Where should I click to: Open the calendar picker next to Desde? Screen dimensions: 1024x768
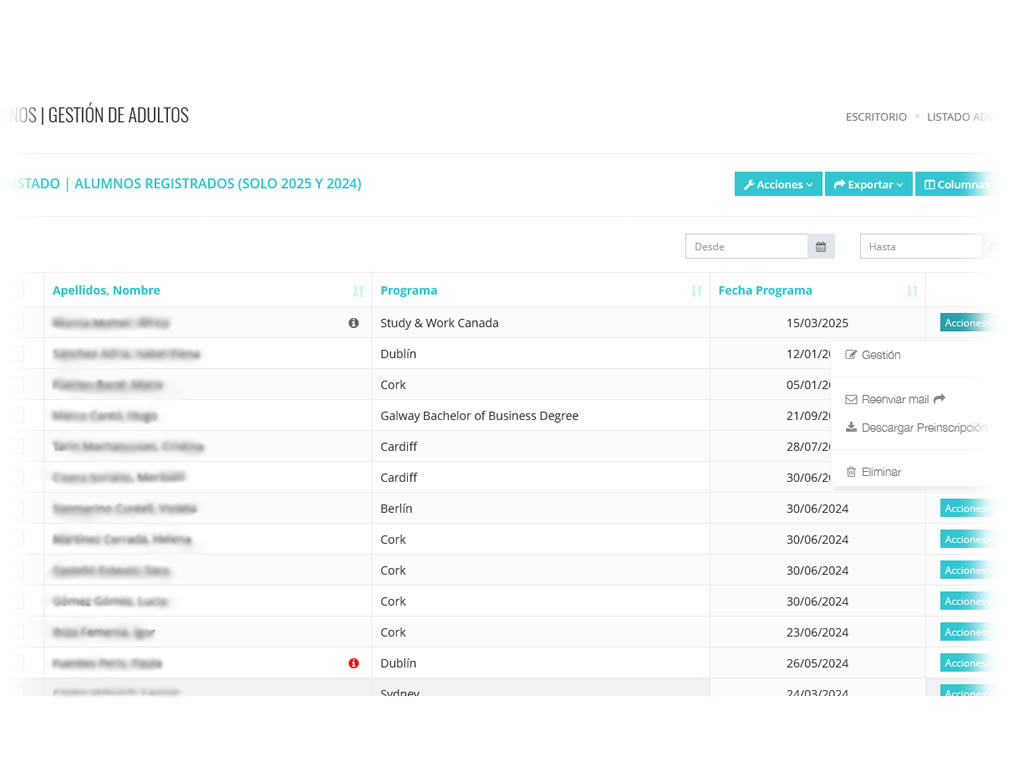pos(821,247)
